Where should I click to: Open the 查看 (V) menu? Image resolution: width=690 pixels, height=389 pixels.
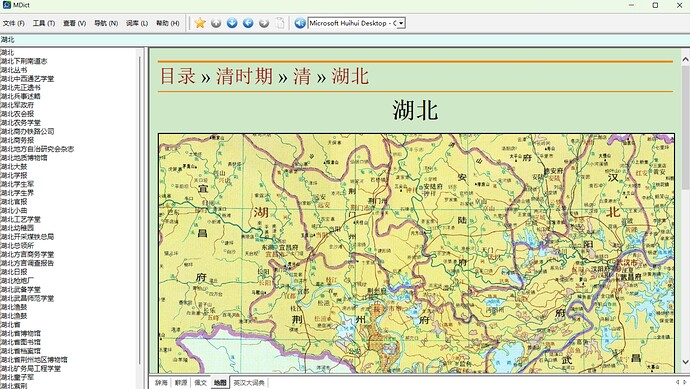74,23
